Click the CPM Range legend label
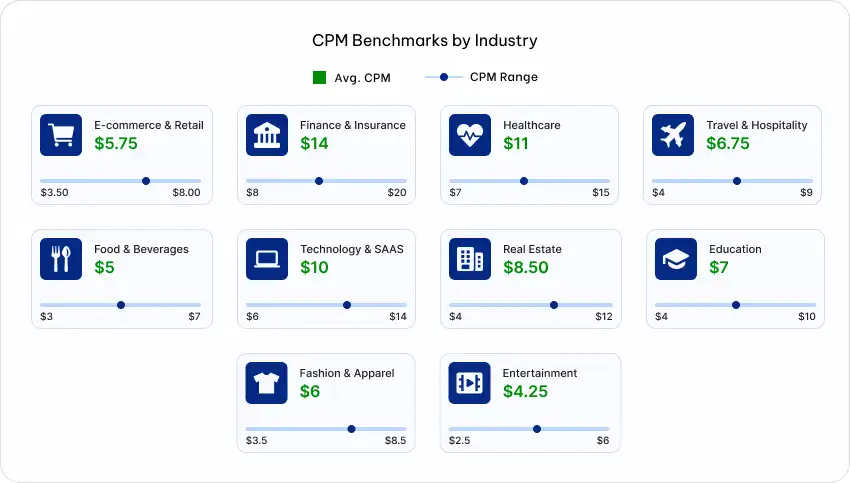Screen dimensions: 850x483 pyautogui.click(x=504, y=77)
